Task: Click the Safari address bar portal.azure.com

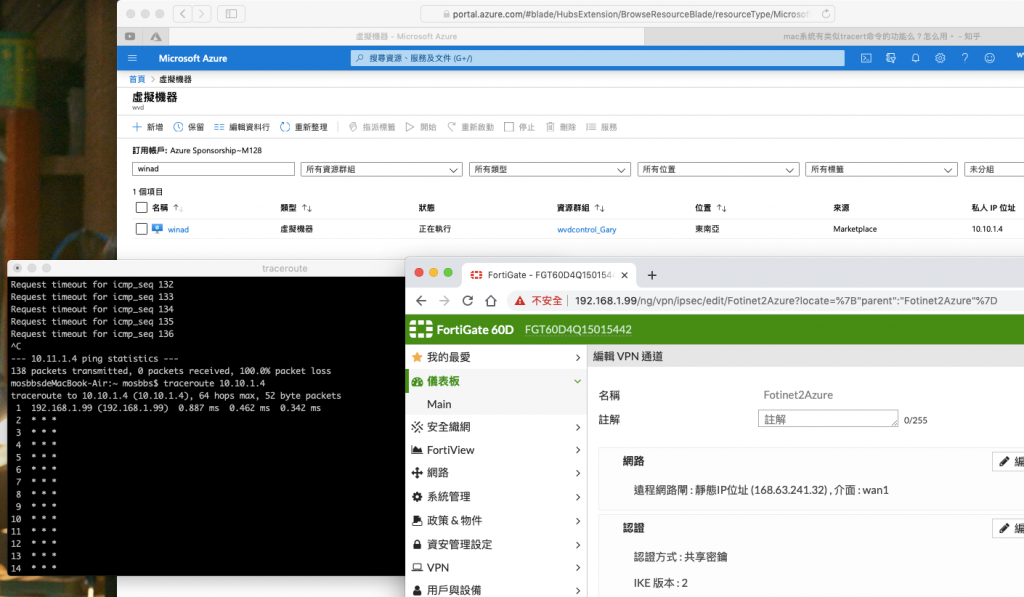Action: tap(627, 14)
